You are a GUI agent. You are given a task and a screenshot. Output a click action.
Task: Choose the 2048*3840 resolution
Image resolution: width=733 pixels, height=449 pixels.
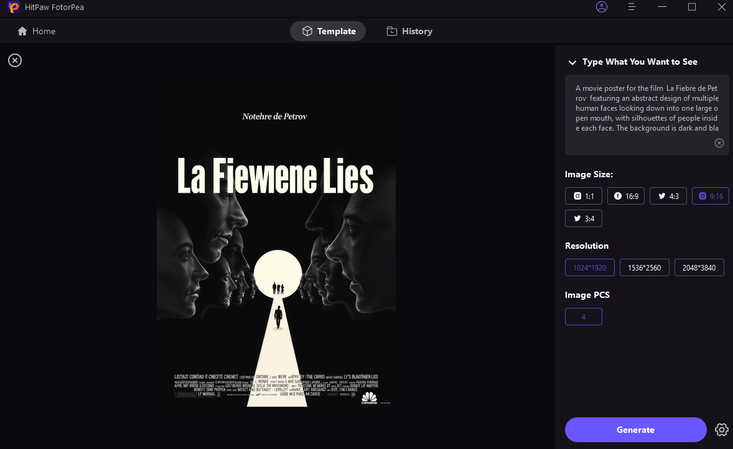tap(702, 268)
